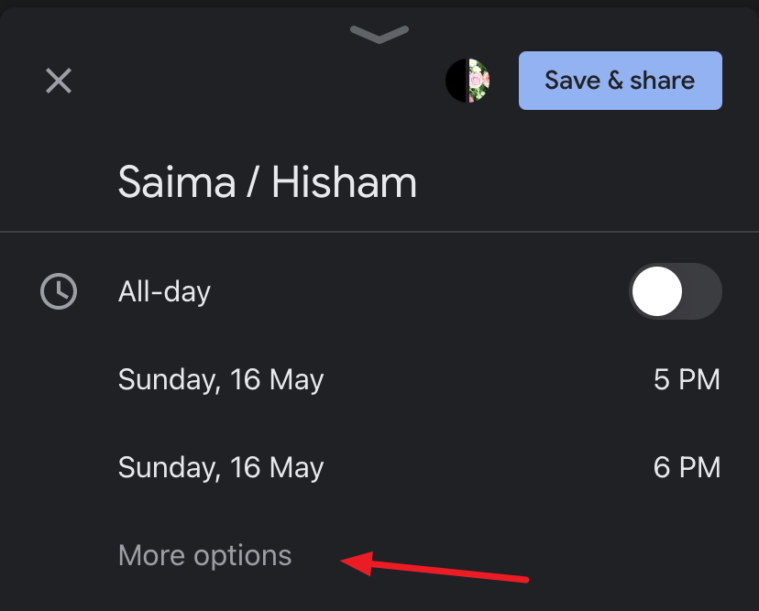Open the start date picker, Sunday, 16 May
The width and height of the screenshot is (759, 611).
click(221, 380)
